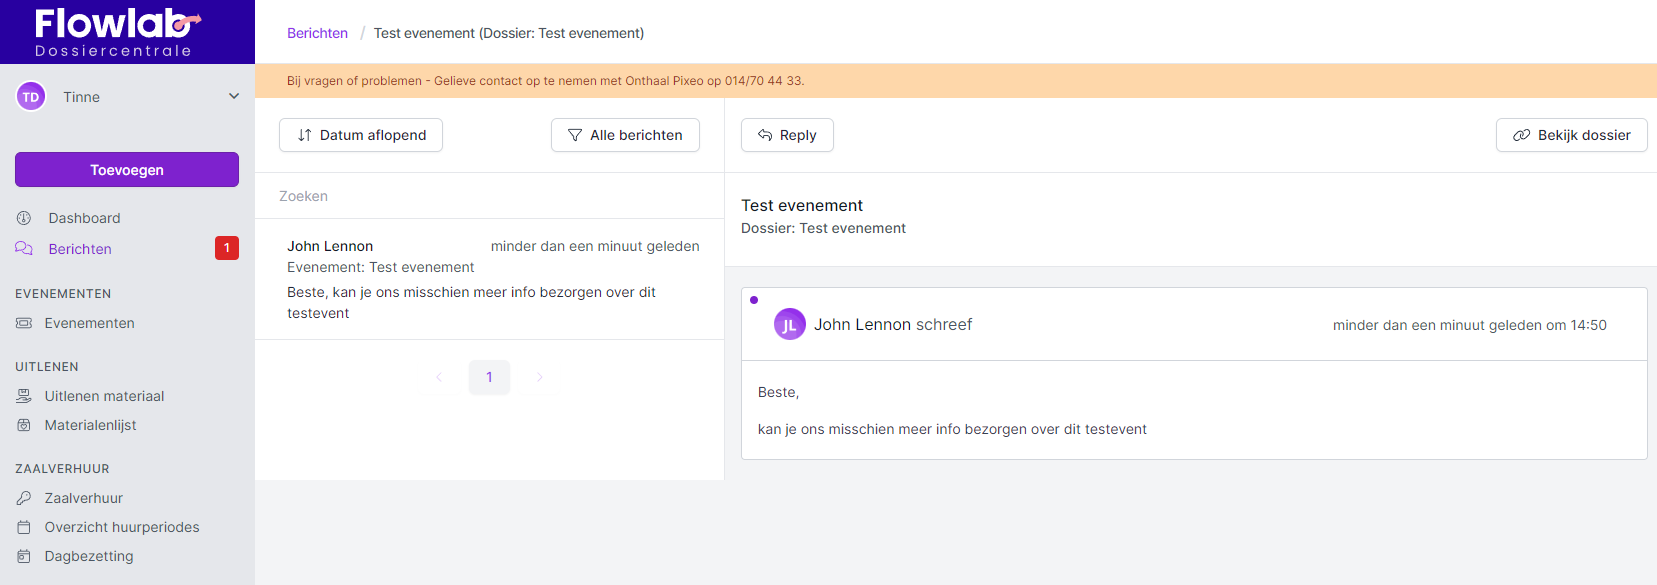Click the Zaalverhuur key icon
This screenshot has width=1657, height=585.
click(x=24, y=498)
